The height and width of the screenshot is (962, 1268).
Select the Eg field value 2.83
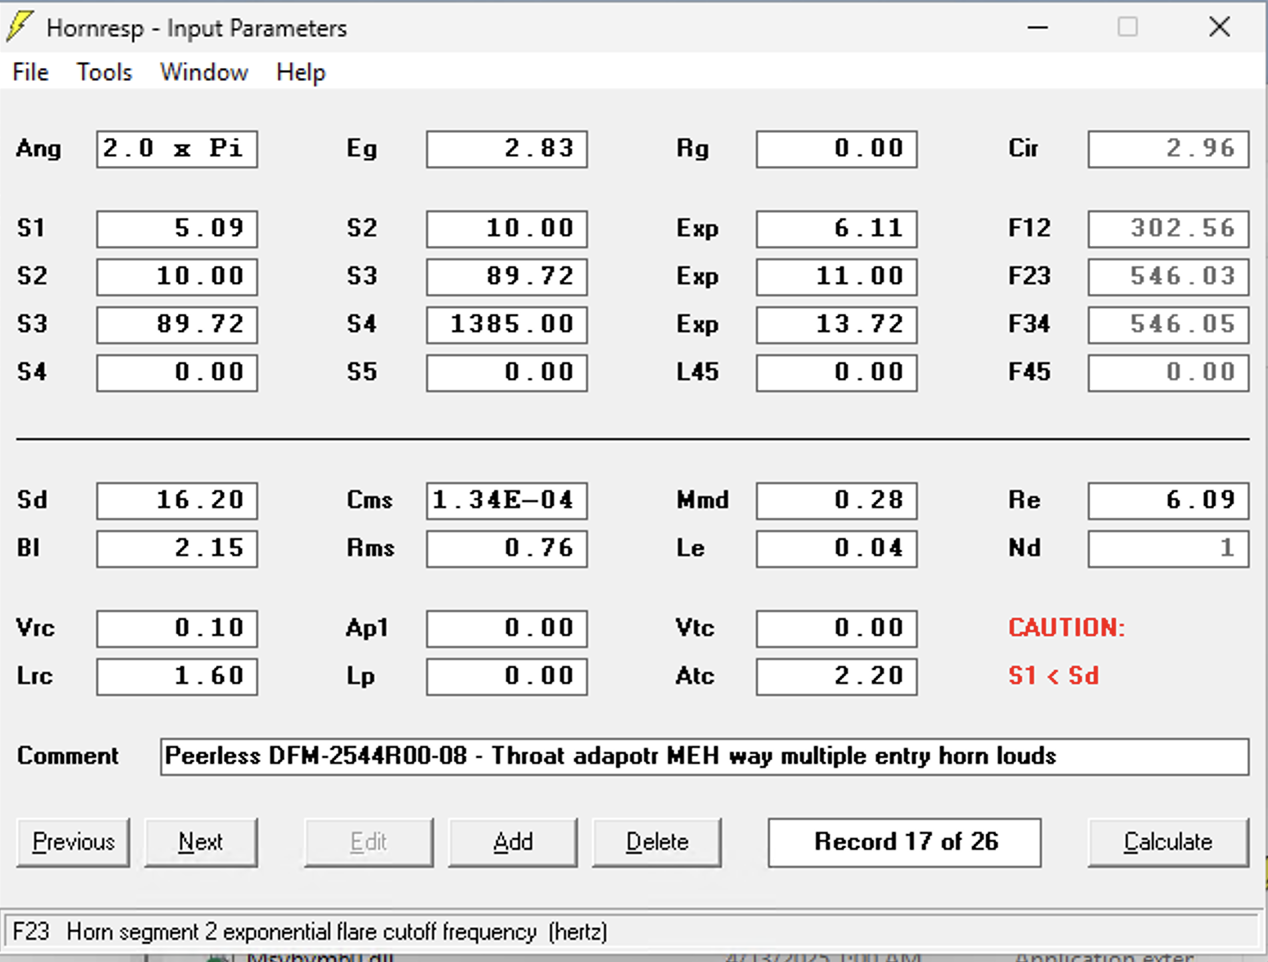507,149
